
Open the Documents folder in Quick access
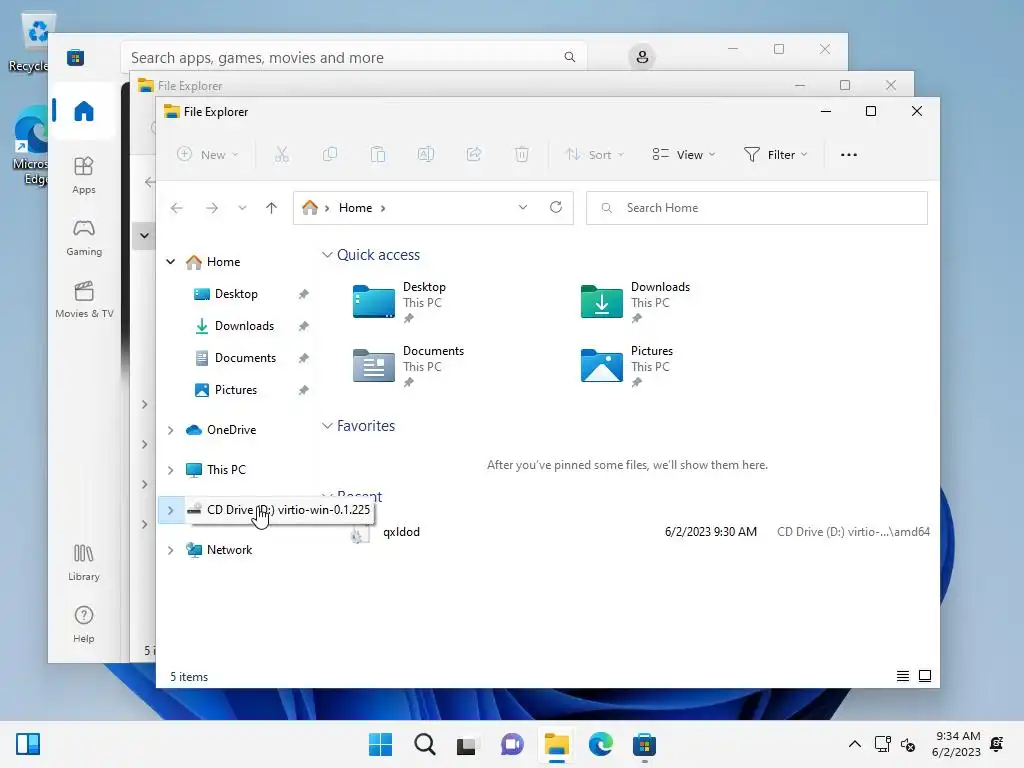[408, 366]
